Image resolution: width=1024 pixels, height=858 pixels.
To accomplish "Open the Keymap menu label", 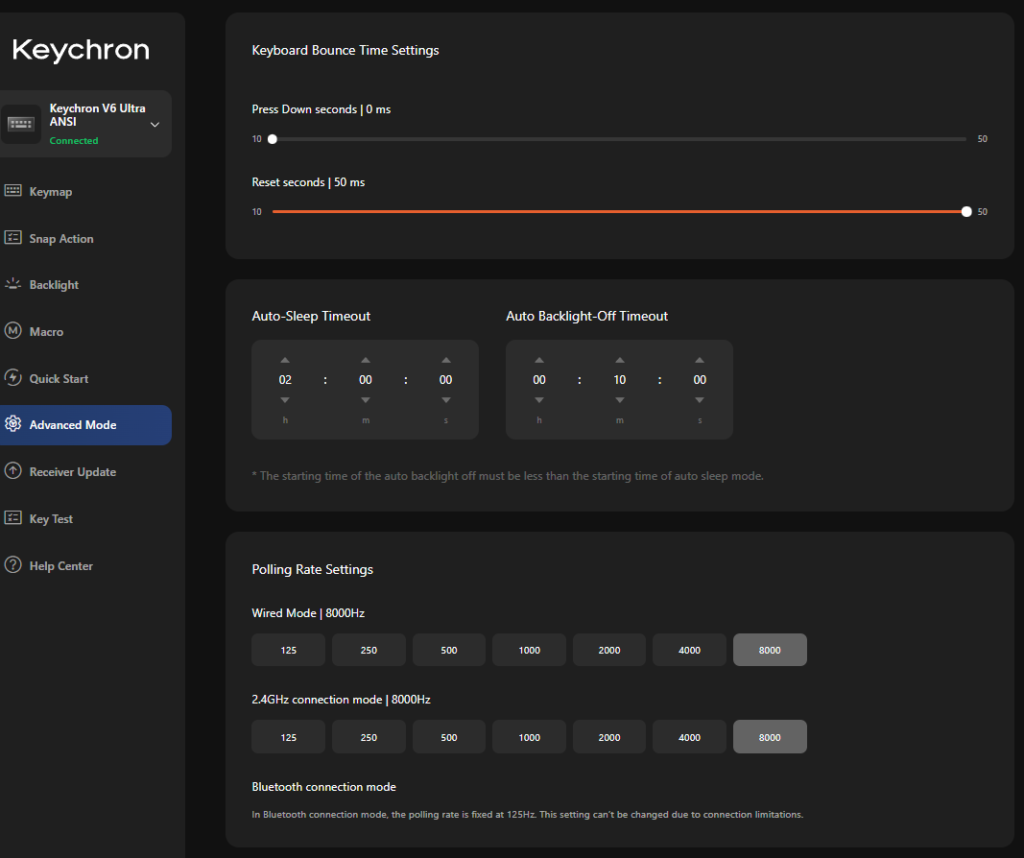I will tap(50, 192).
